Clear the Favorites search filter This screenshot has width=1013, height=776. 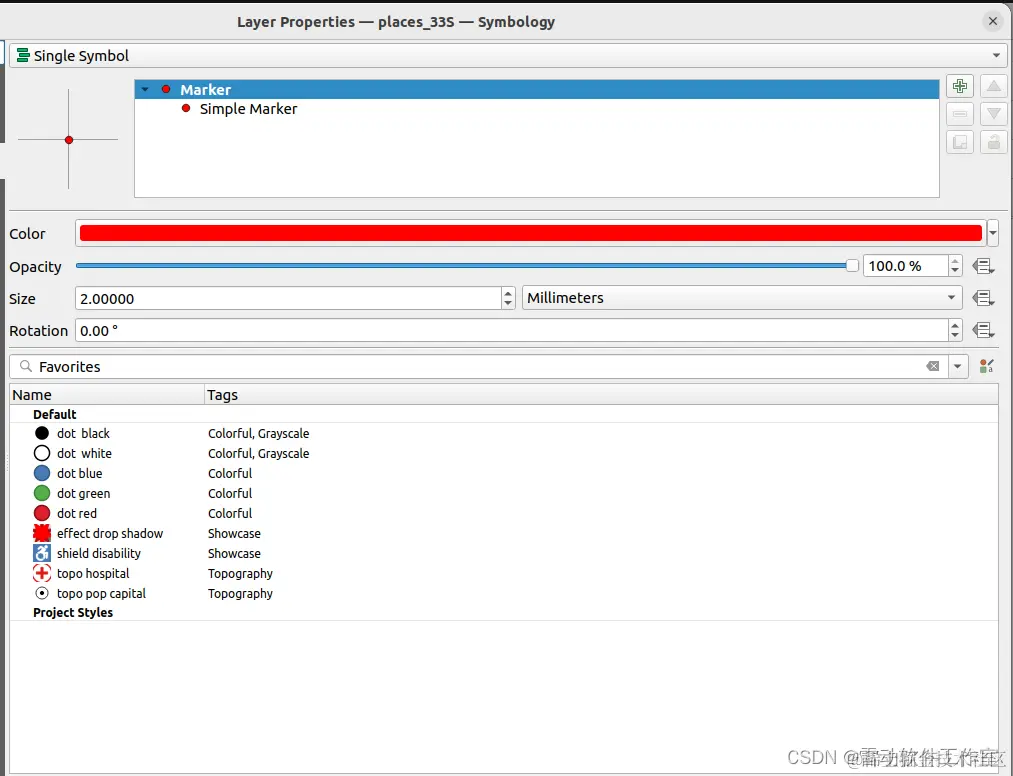(x=933, y=366)
